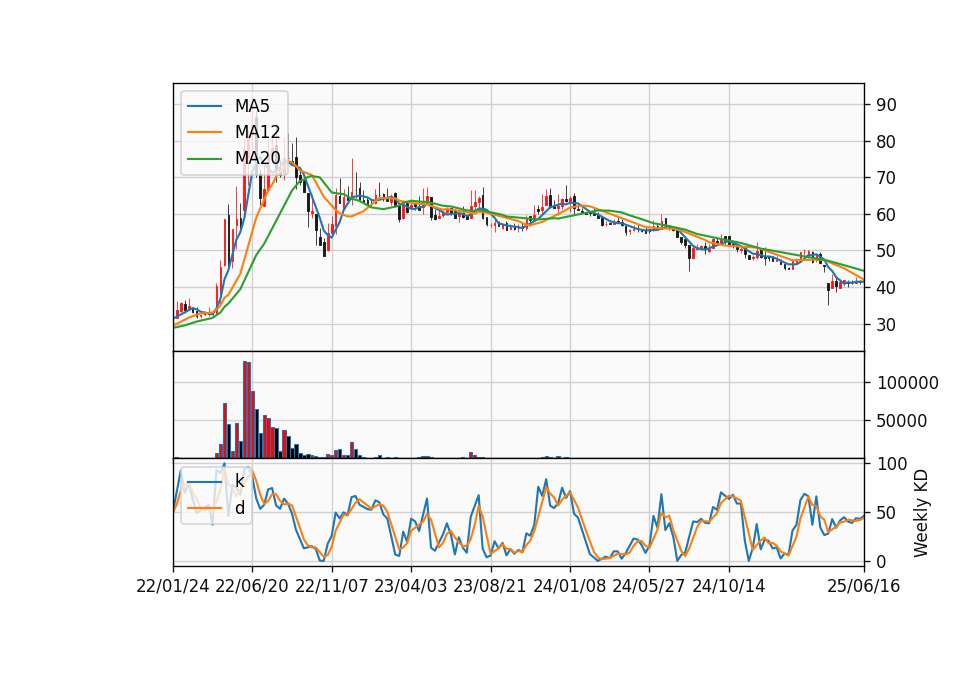Click the volume axis value 100000
960x690 pixels.
(908, 383)
